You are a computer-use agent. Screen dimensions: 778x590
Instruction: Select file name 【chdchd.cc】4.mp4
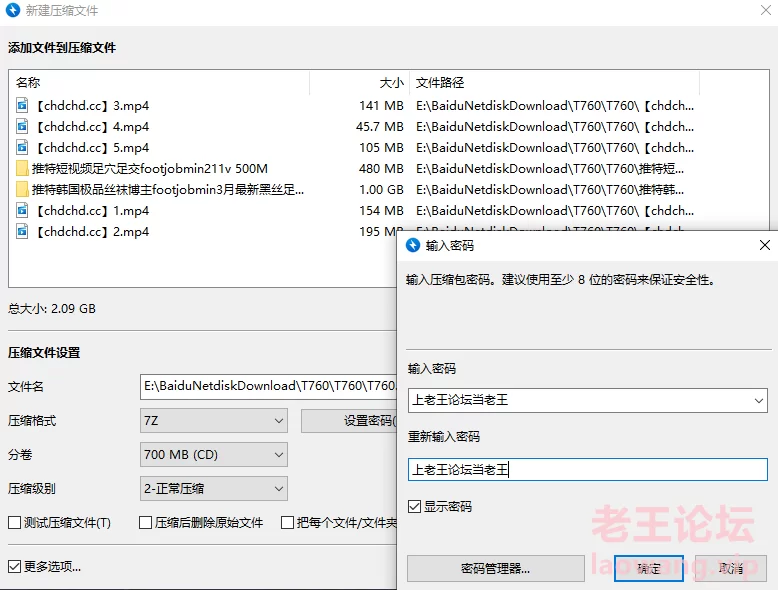pos(91,127)
